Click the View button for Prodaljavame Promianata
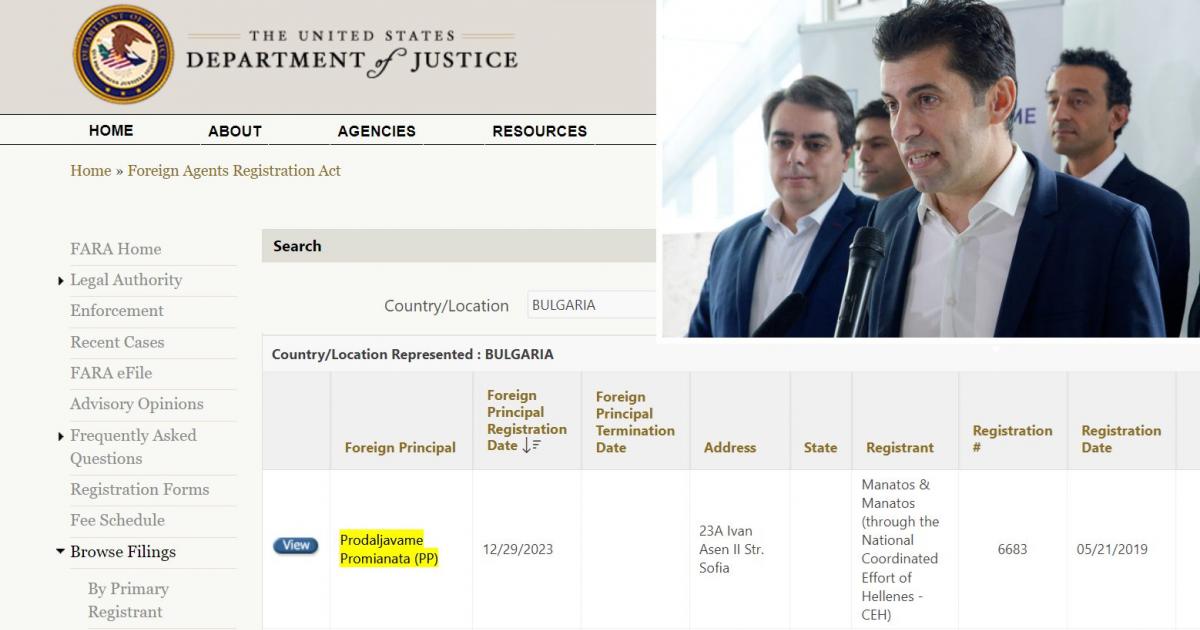The image size is (1200, 630). [296, 545]
